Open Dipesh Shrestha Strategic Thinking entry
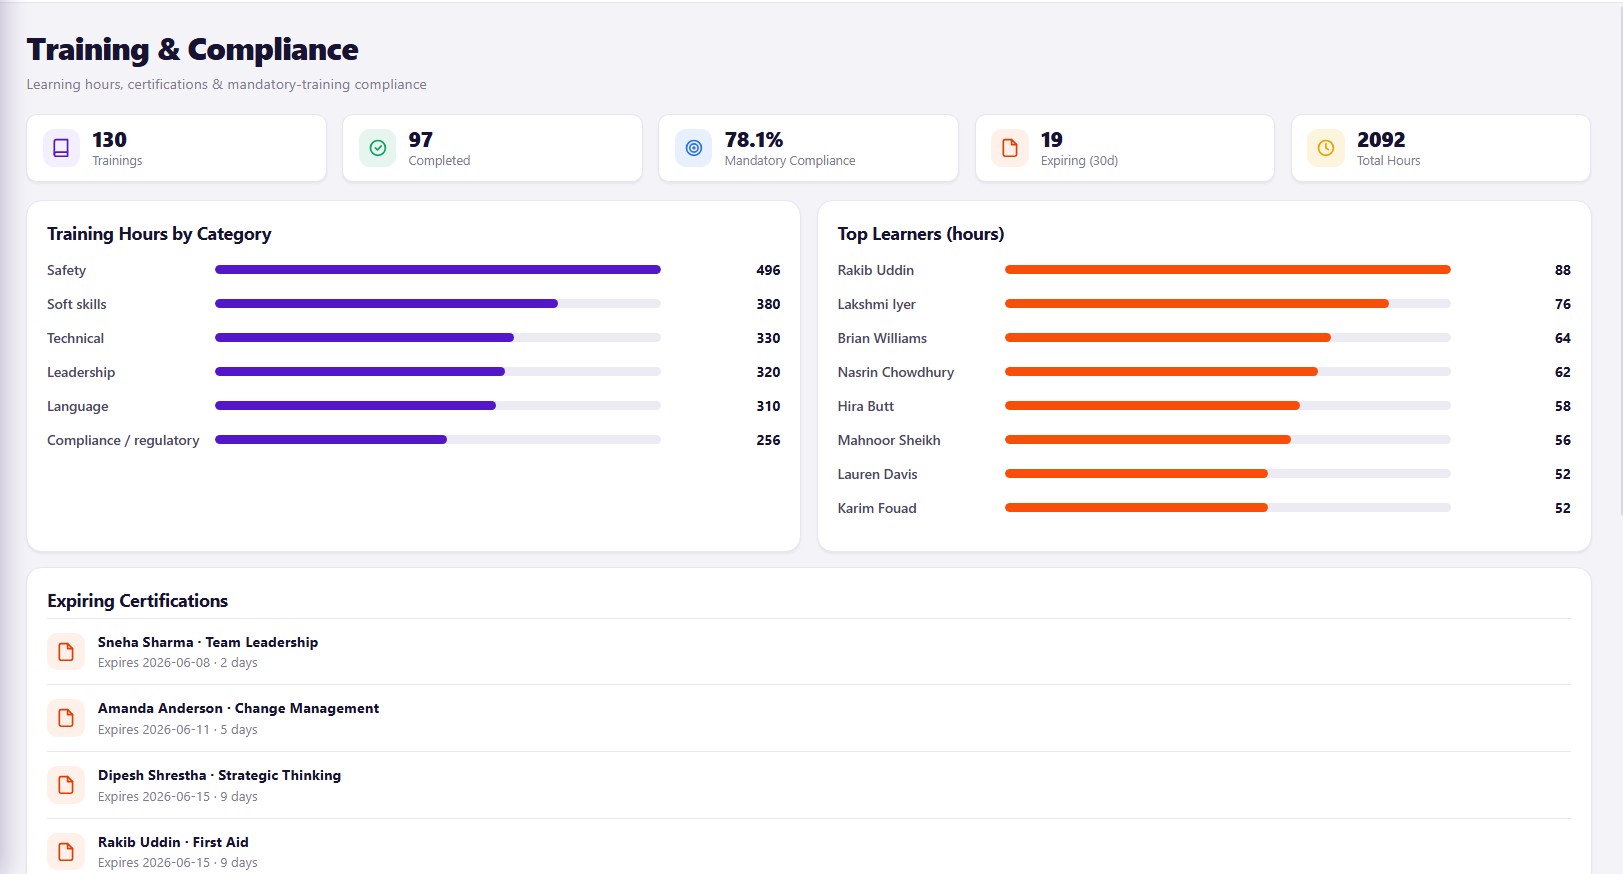Image resolution: width=1623 pixels, height=874 pixels. click(809, 785)
